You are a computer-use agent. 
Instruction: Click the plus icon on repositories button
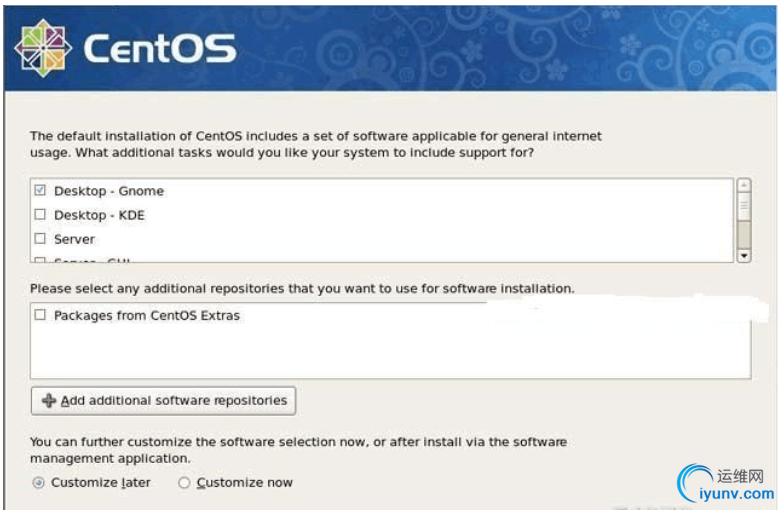point(49,401)
